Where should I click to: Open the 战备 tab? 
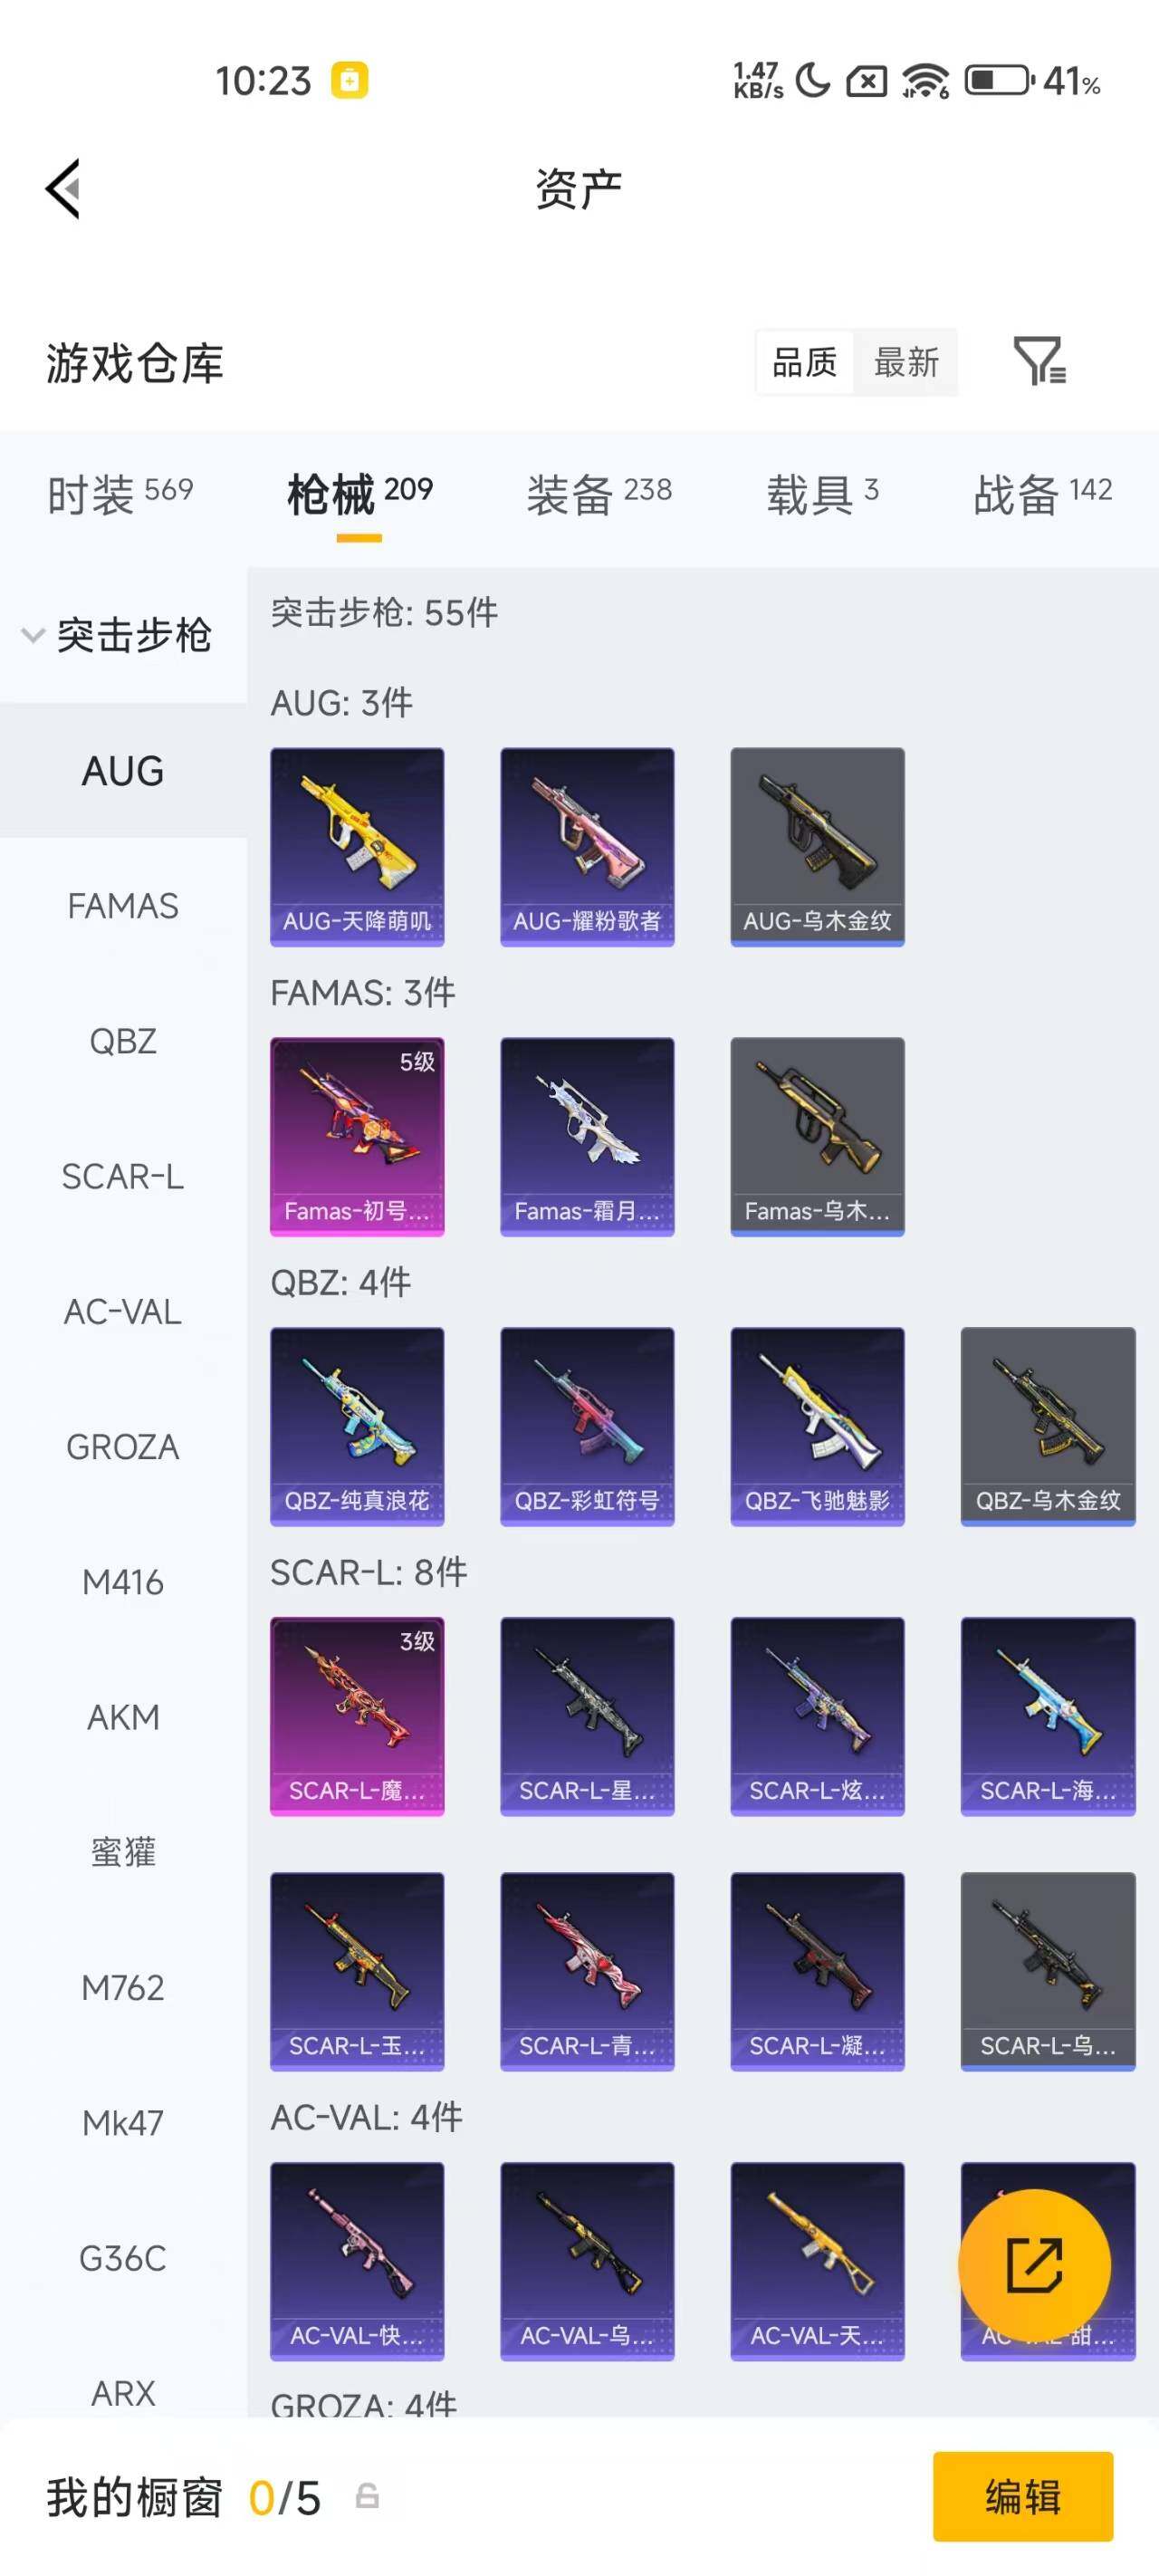[1043, 494]
